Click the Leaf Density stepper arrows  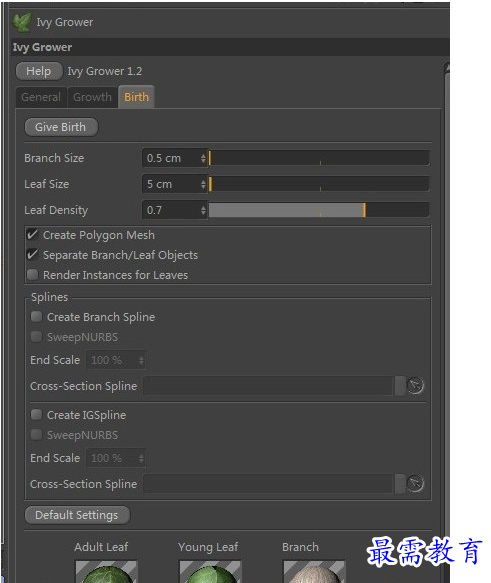pyautogui.click(x=203, y=210)
